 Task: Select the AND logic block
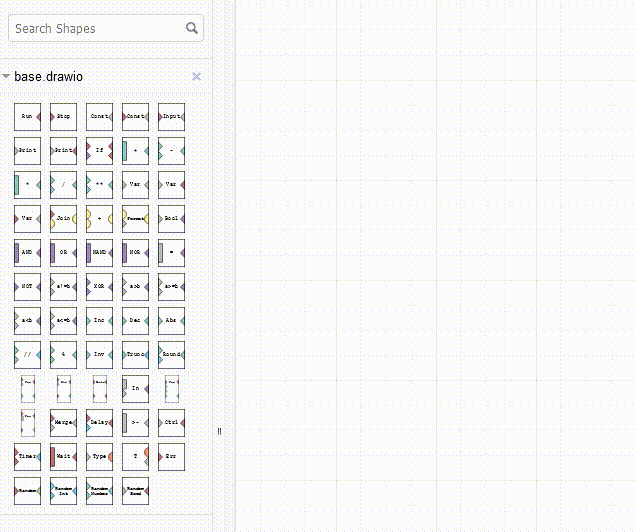[27, 253]
